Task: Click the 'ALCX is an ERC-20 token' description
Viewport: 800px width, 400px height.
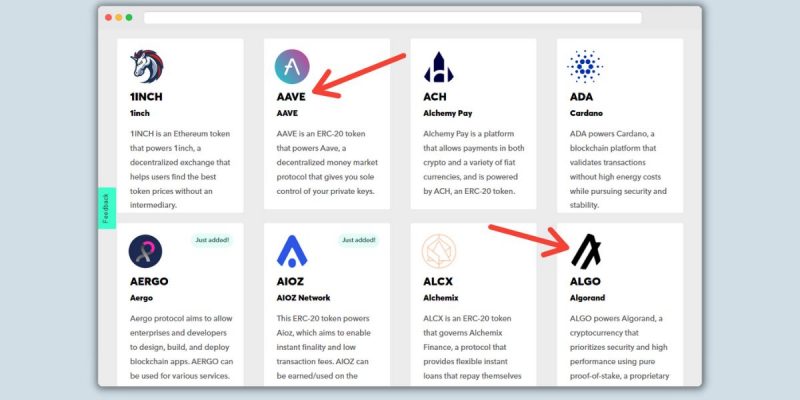Action: point(472,347)
